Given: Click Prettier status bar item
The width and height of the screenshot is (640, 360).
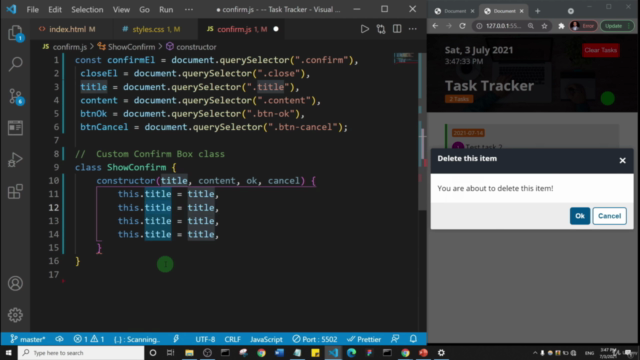Looking at the screenshot, I should point(364,339).
